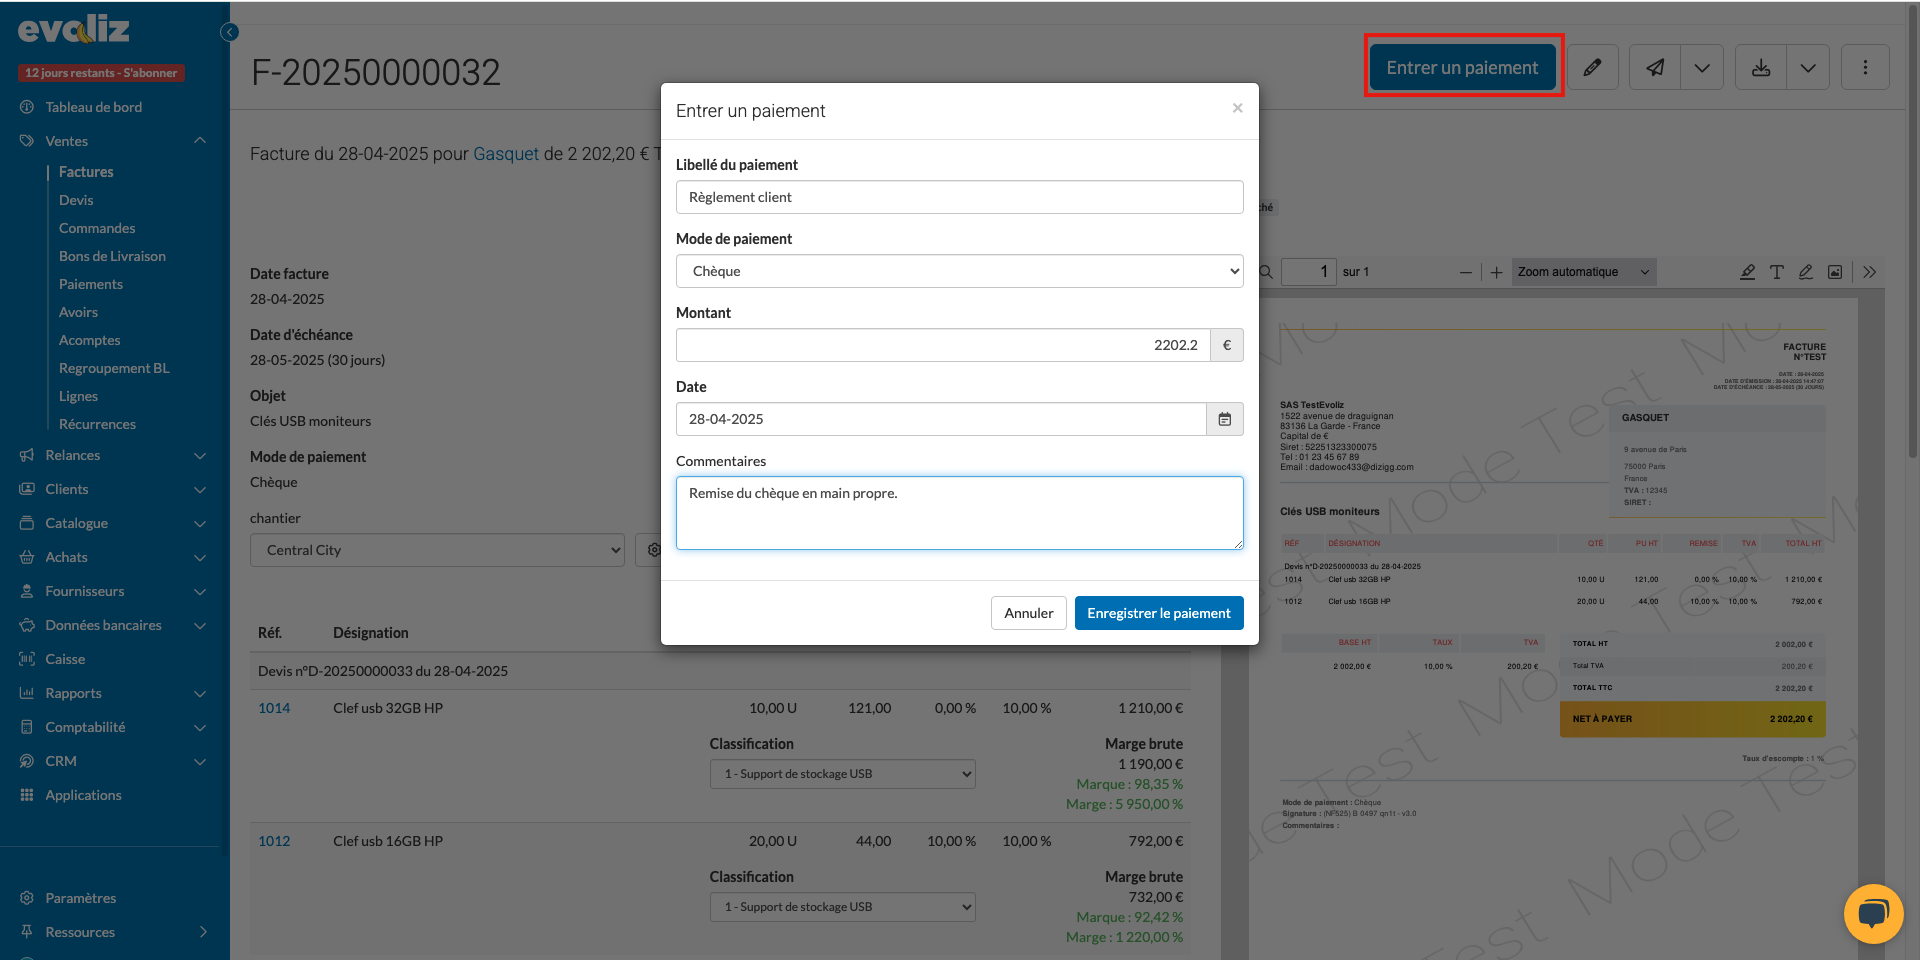Open Devis in the sidebar
Viewport: 1920px width, 960px height.
(x=76, y=200)
